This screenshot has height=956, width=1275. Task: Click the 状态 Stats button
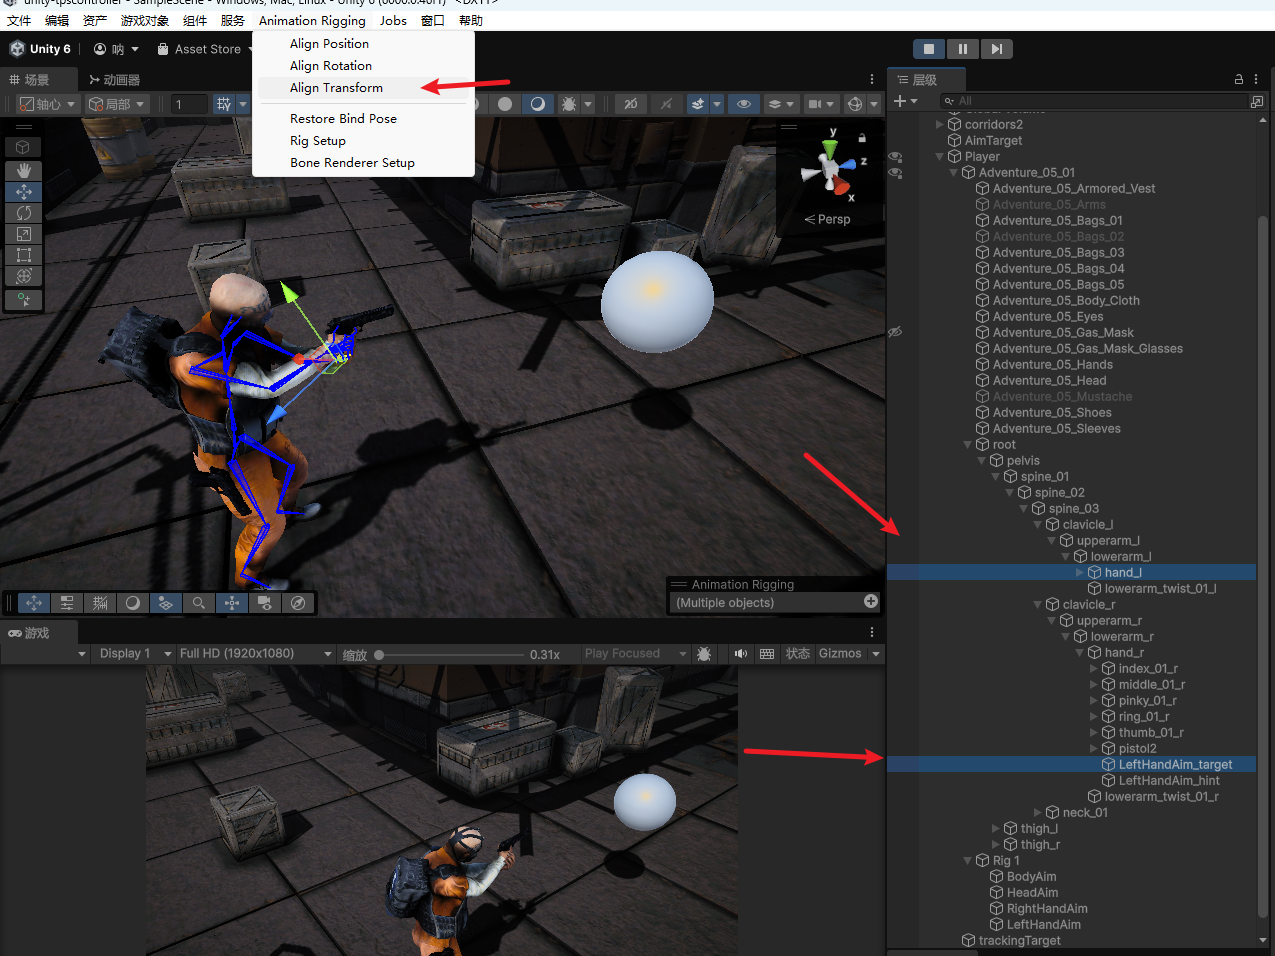pyautogui.click(x=797, y=654)
